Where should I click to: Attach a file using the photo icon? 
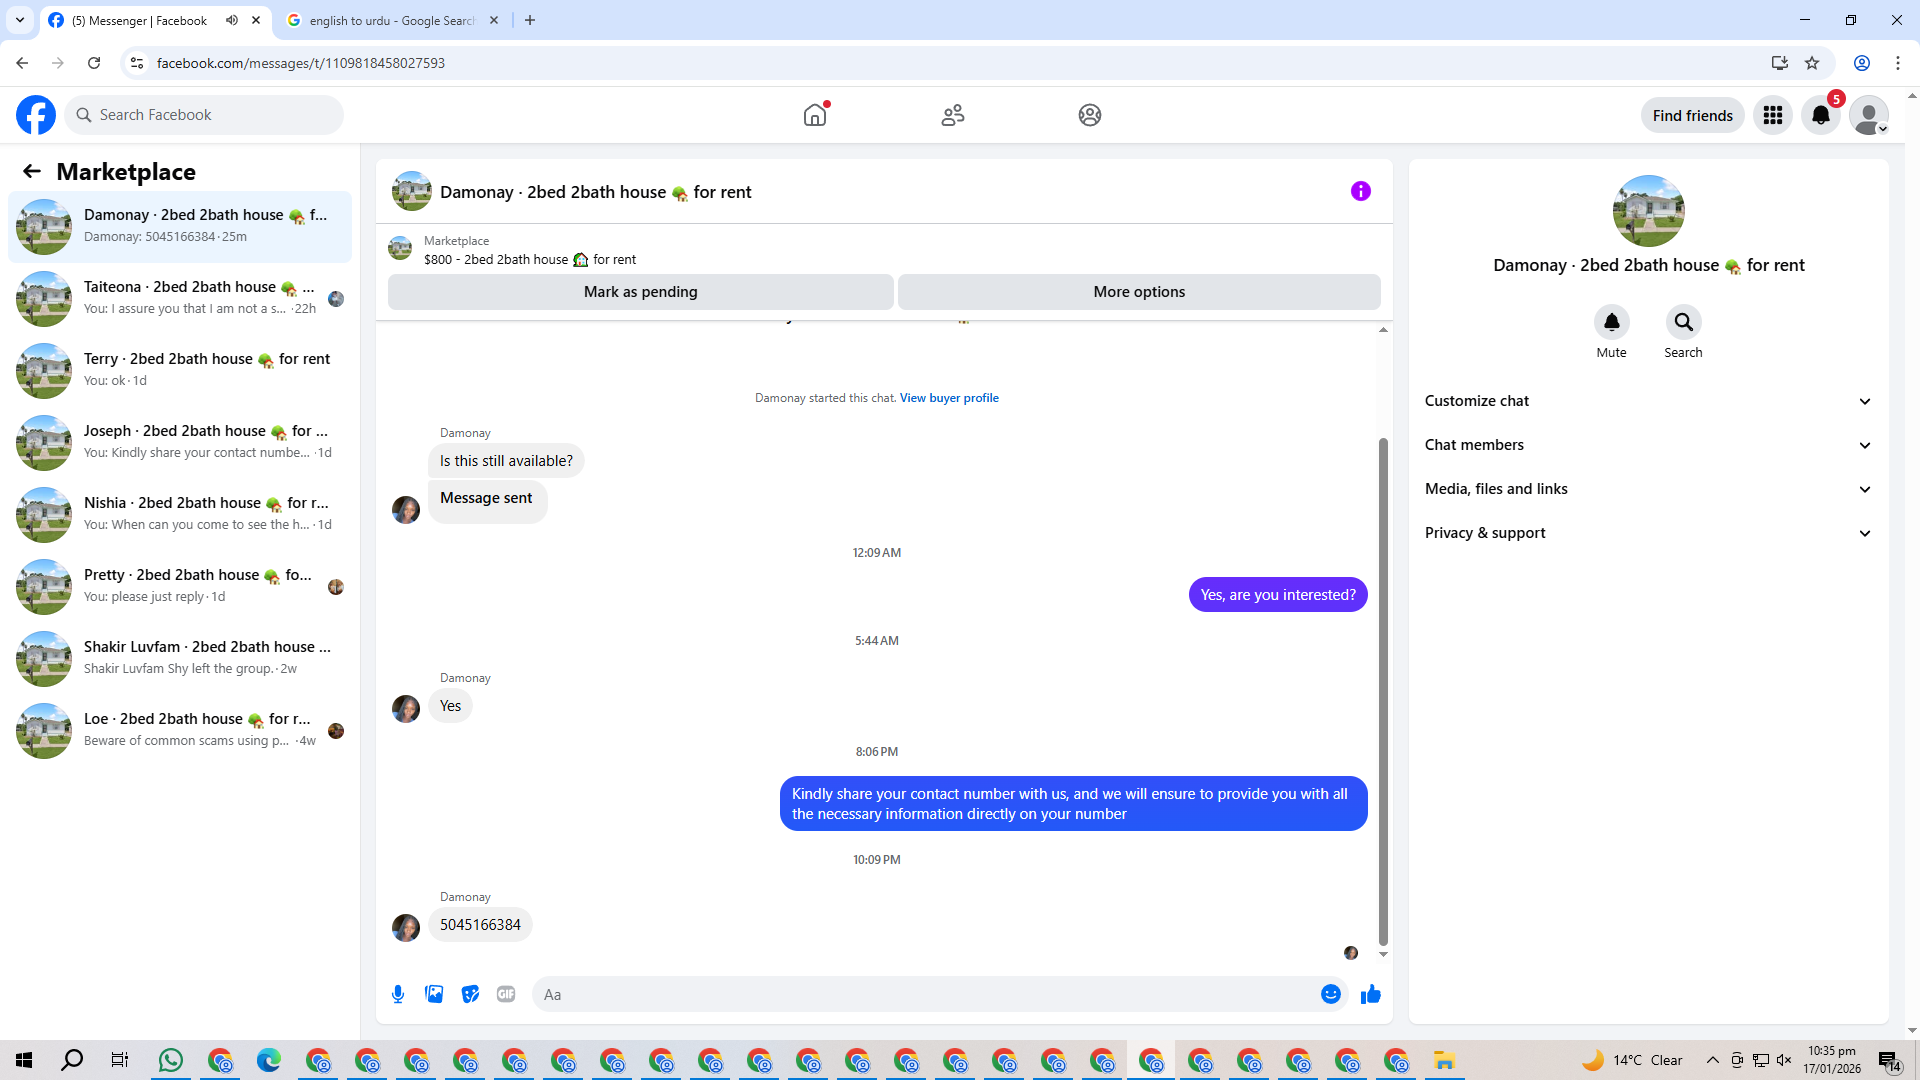coord(434,994)
